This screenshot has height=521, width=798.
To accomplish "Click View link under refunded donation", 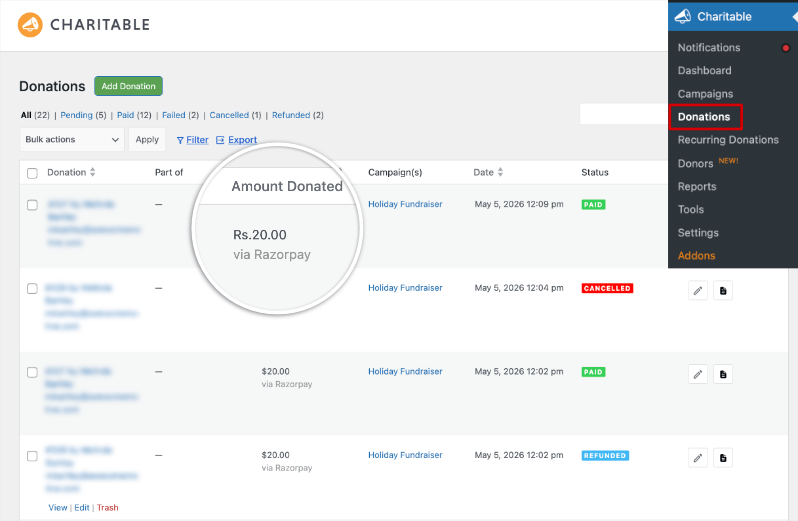I will pyautogui.click(x=58, y=508).
